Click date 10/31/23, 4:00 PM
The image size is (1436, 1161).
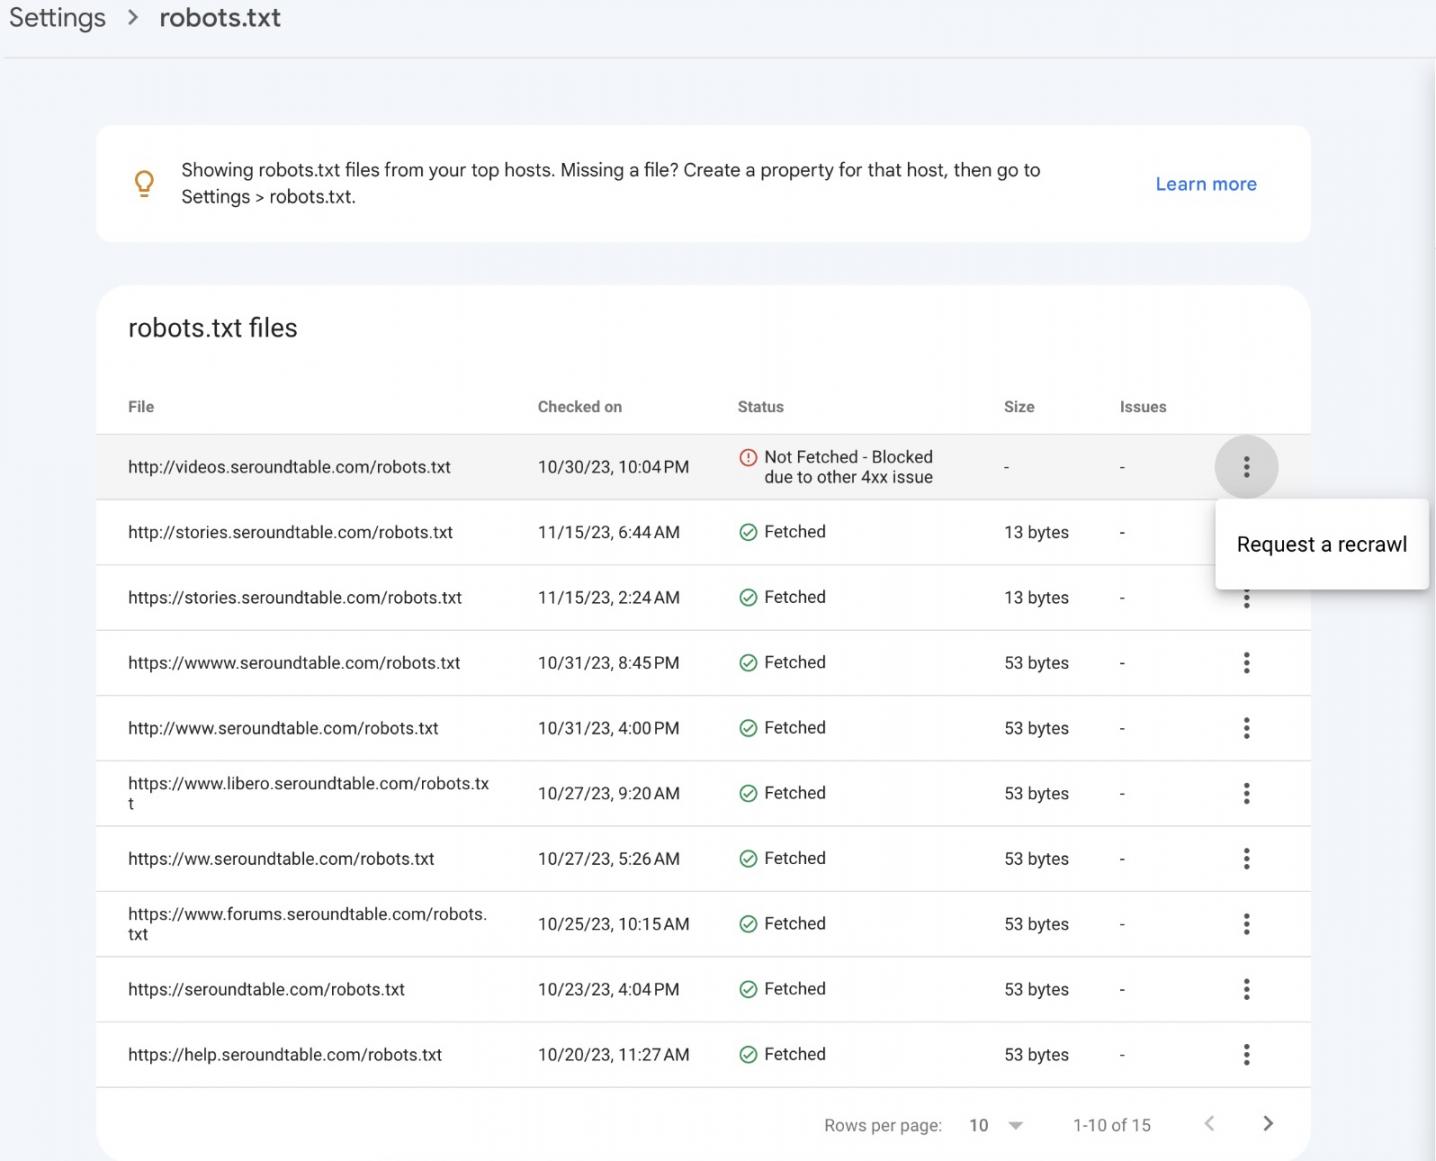click(x=609, y=728)
